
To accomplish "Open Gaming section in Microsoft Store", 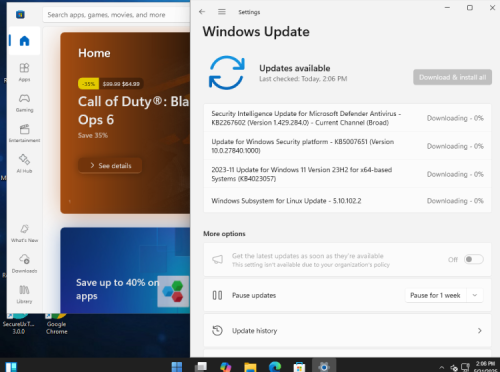I will [24, 103].
